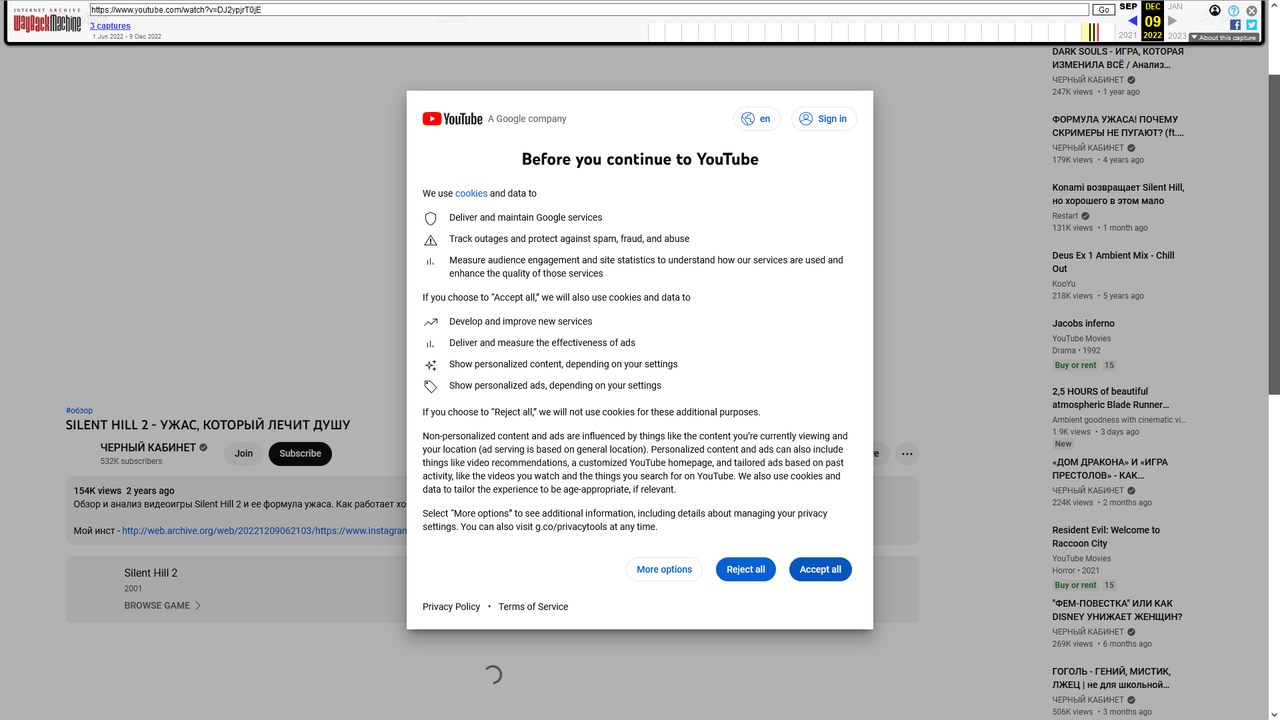This screenshot has height=720, width=1280.
Task: Close the Wayback Machine toolbar
Action: click(1251, 11)
